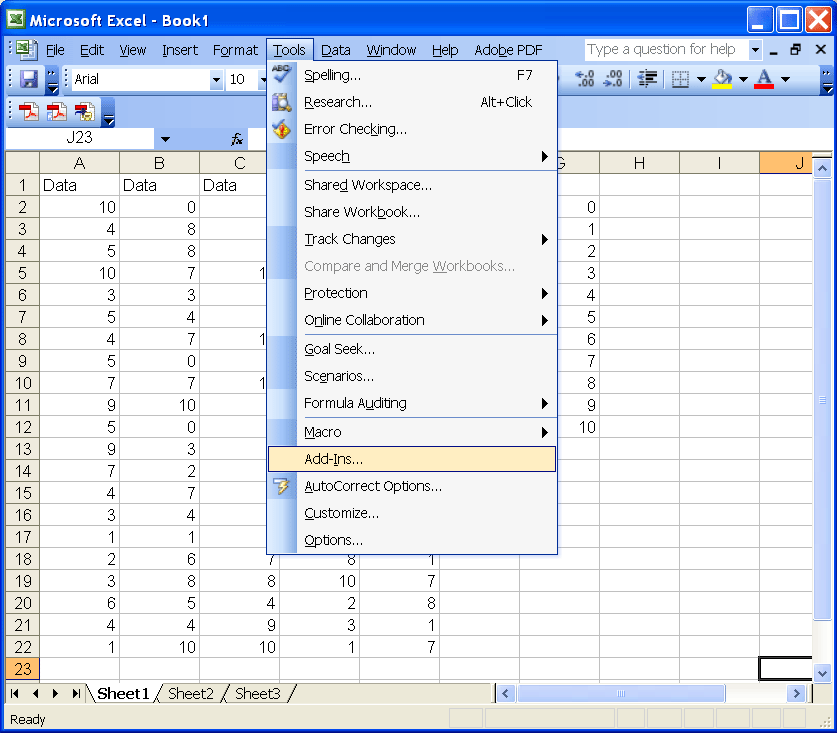
Task: Click the second Adobe PDF email icon
Action: [x=57, y=112]
